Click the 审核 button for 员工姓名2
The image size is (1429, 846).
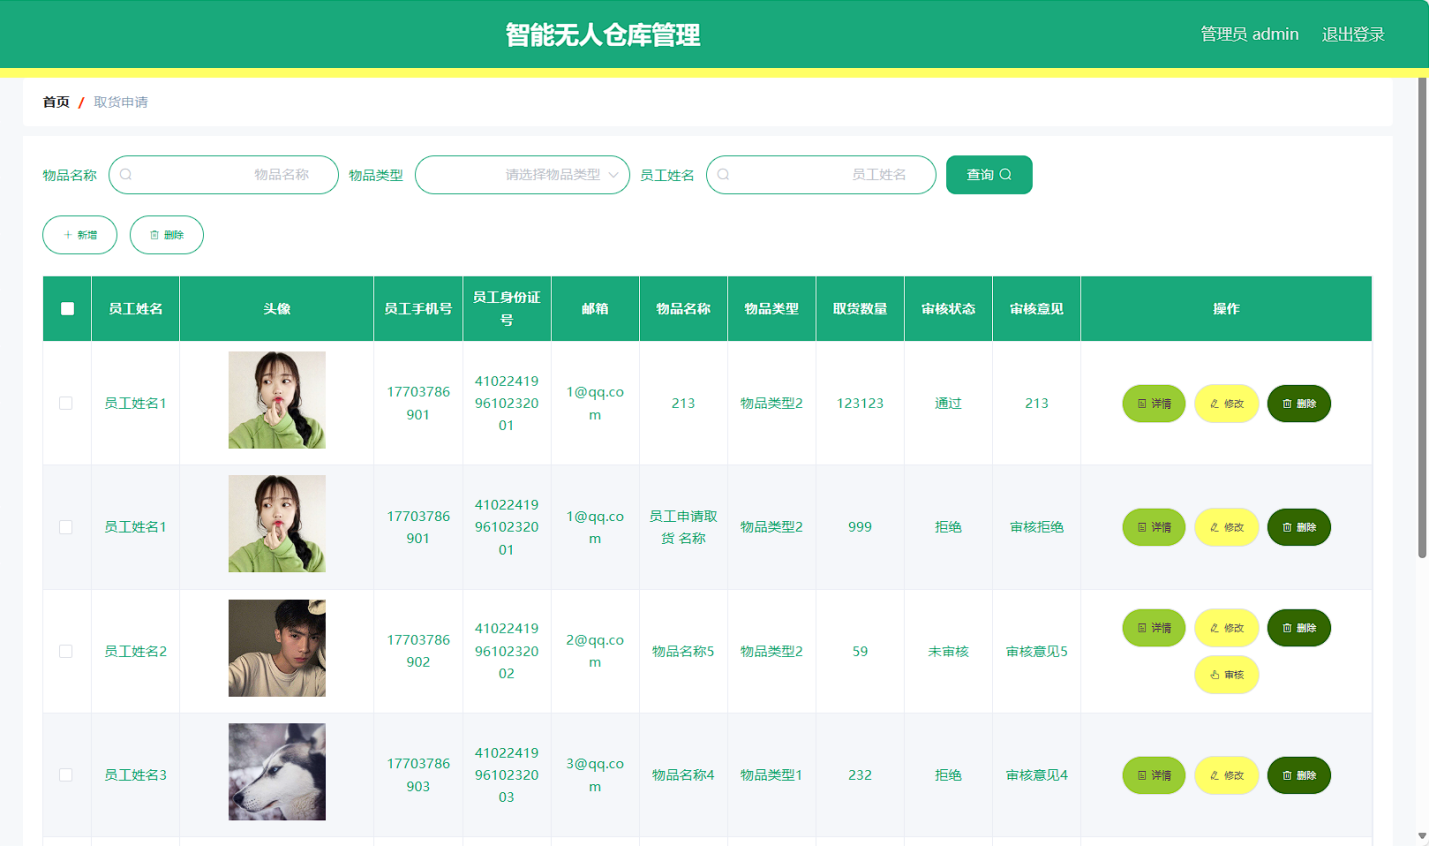1226,675
